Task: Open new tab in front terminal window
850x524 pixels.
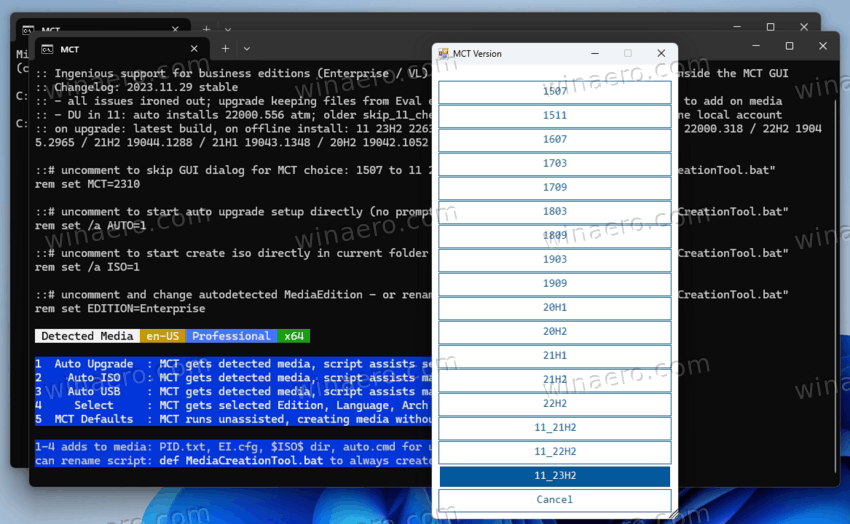Action: coord(226,48)
